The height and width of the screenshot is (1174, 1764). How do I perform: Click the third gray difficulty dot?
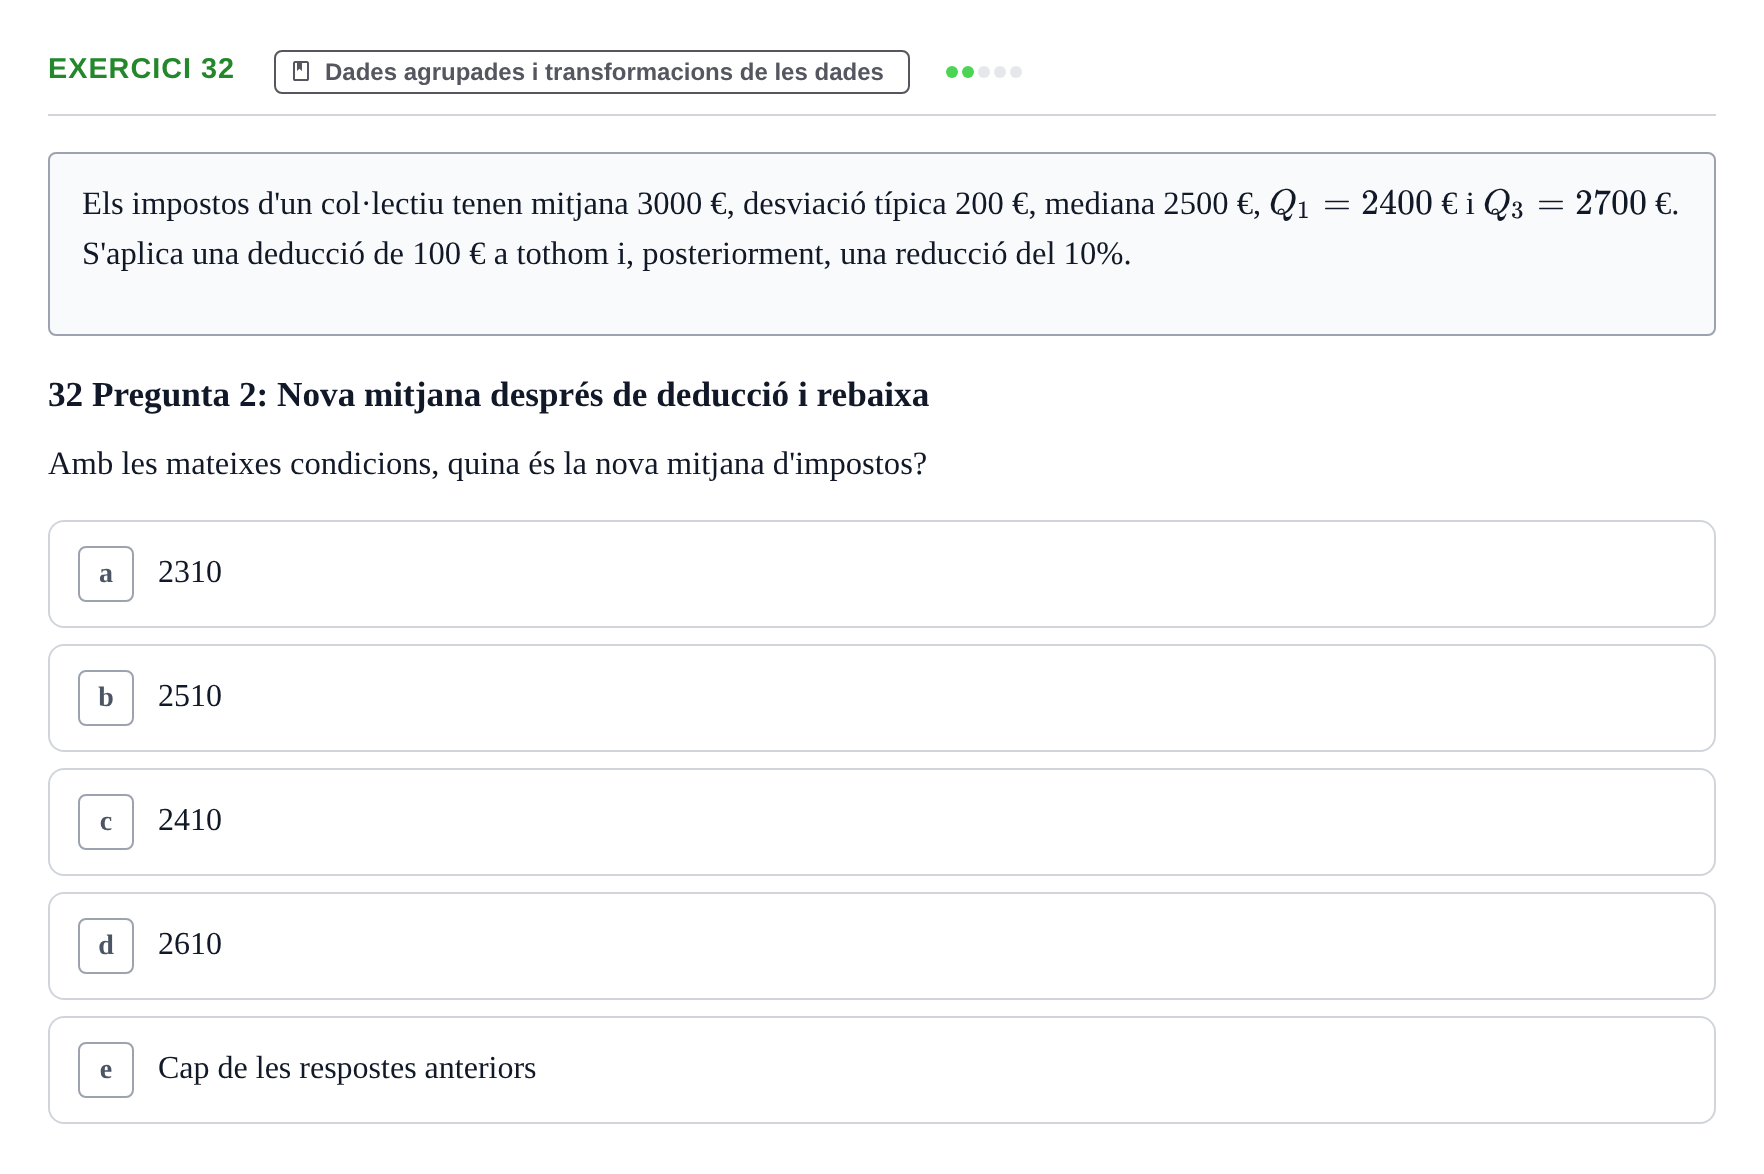pos(984,72)
